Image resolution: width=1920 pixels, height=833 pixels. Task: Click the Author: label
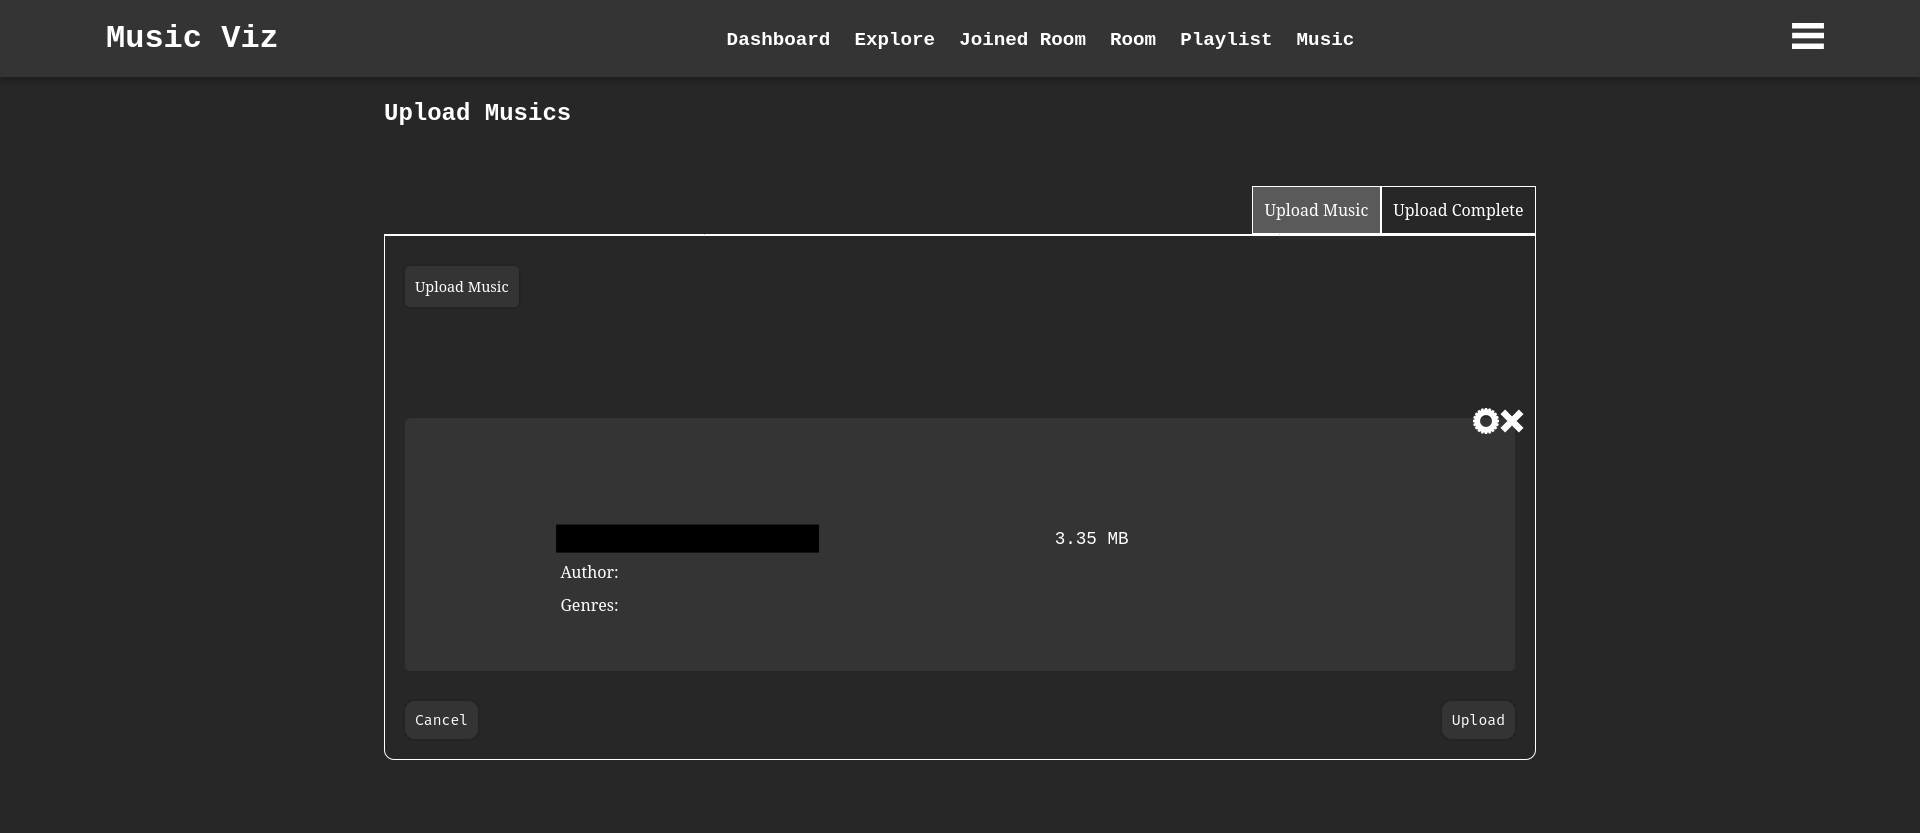click(x=589, y=572)
